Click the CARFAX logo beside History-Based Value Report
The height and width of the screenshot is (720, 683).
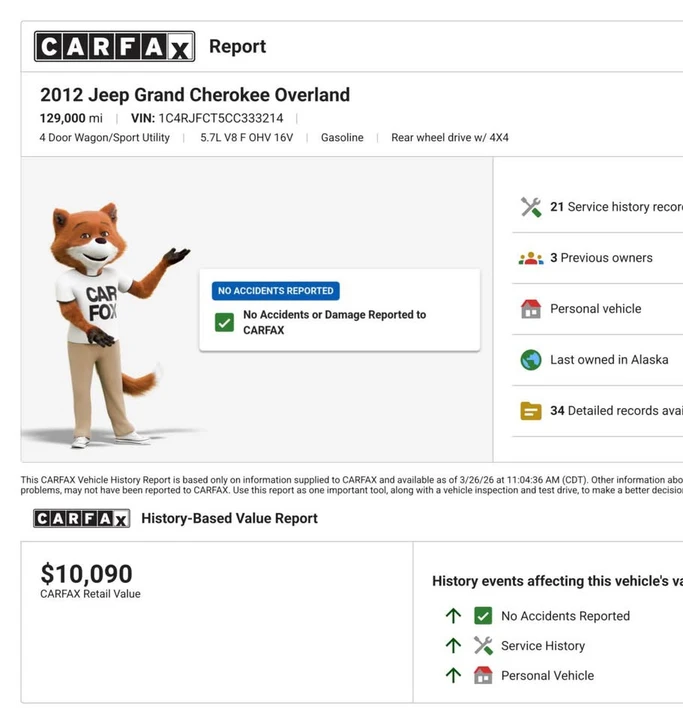tap(82, 518)
